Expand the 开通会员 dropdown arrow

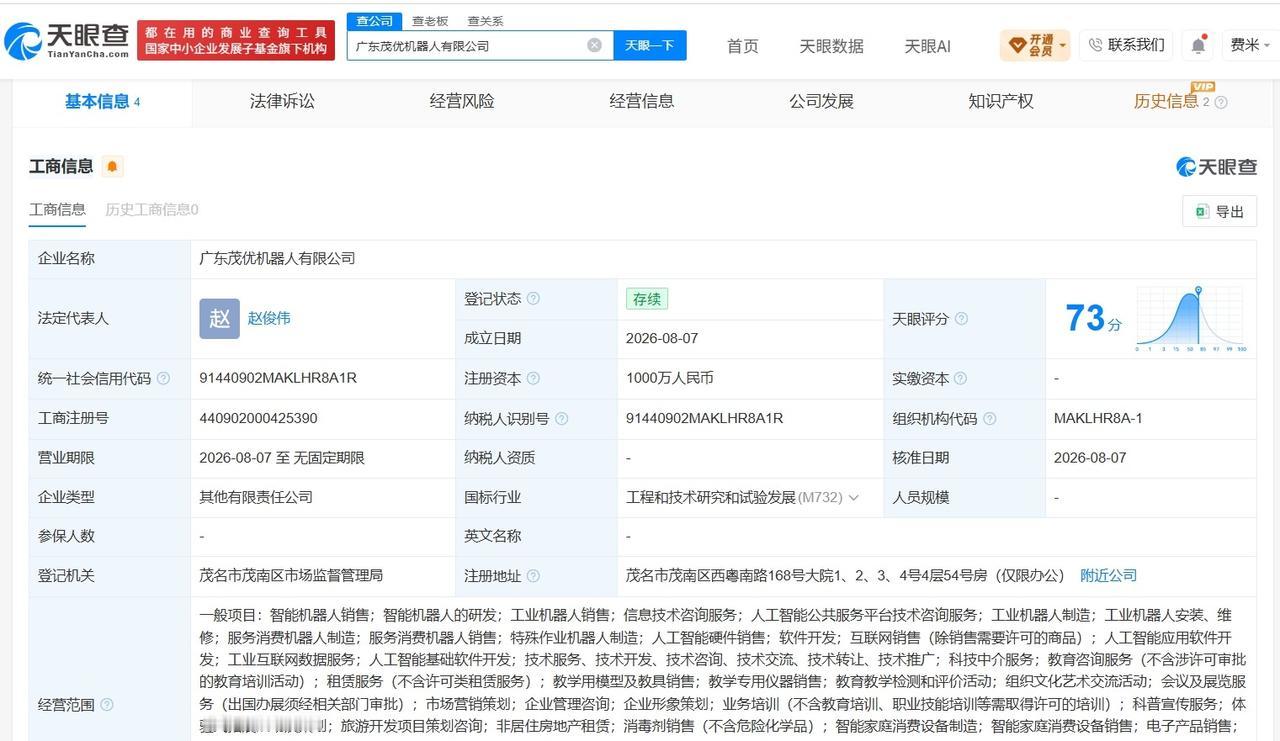(1062, 45)
